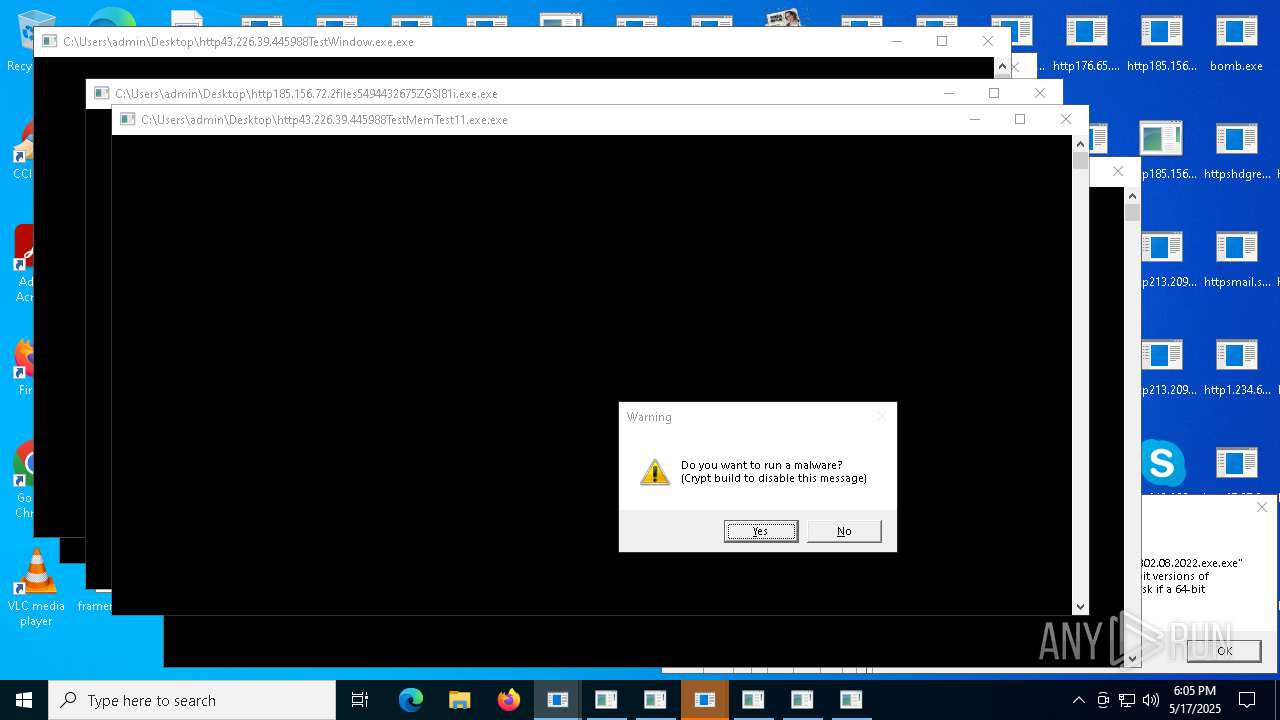
Task: Click the yellow warning triangle icon
Action: coord(655,472)
